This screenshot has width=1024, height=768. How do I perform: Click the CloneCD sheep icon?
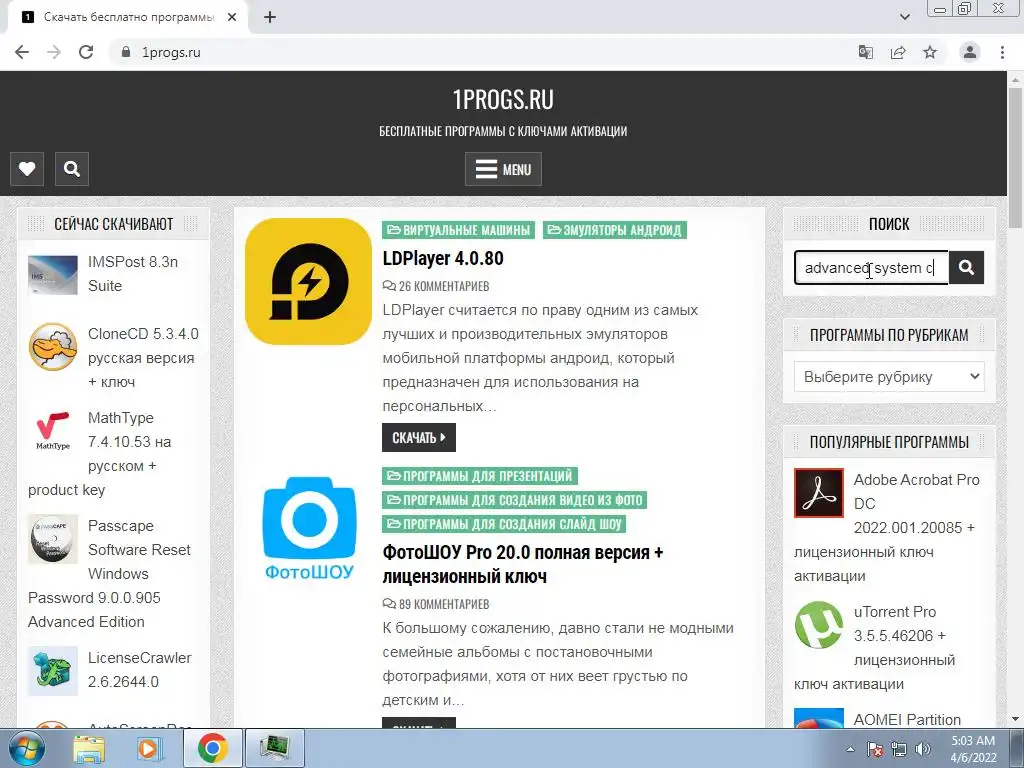[x=53, y=347]
